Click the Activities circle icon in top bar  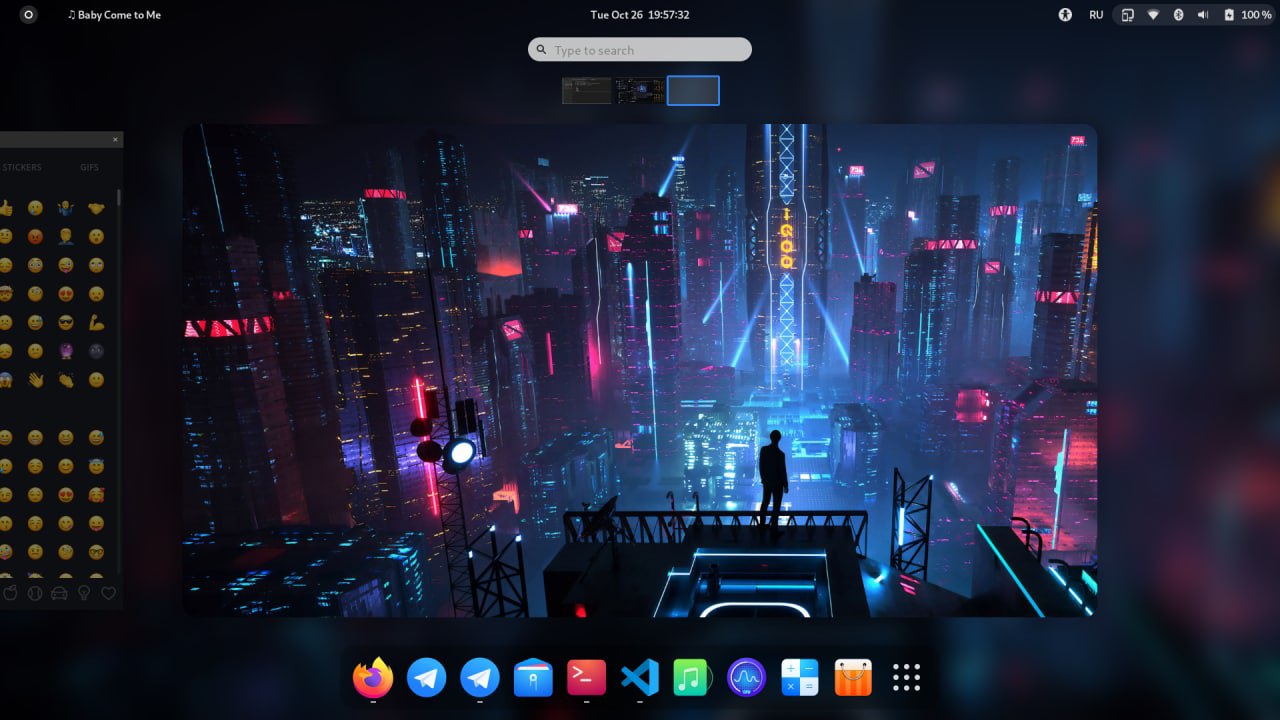[x=28, y=15]
